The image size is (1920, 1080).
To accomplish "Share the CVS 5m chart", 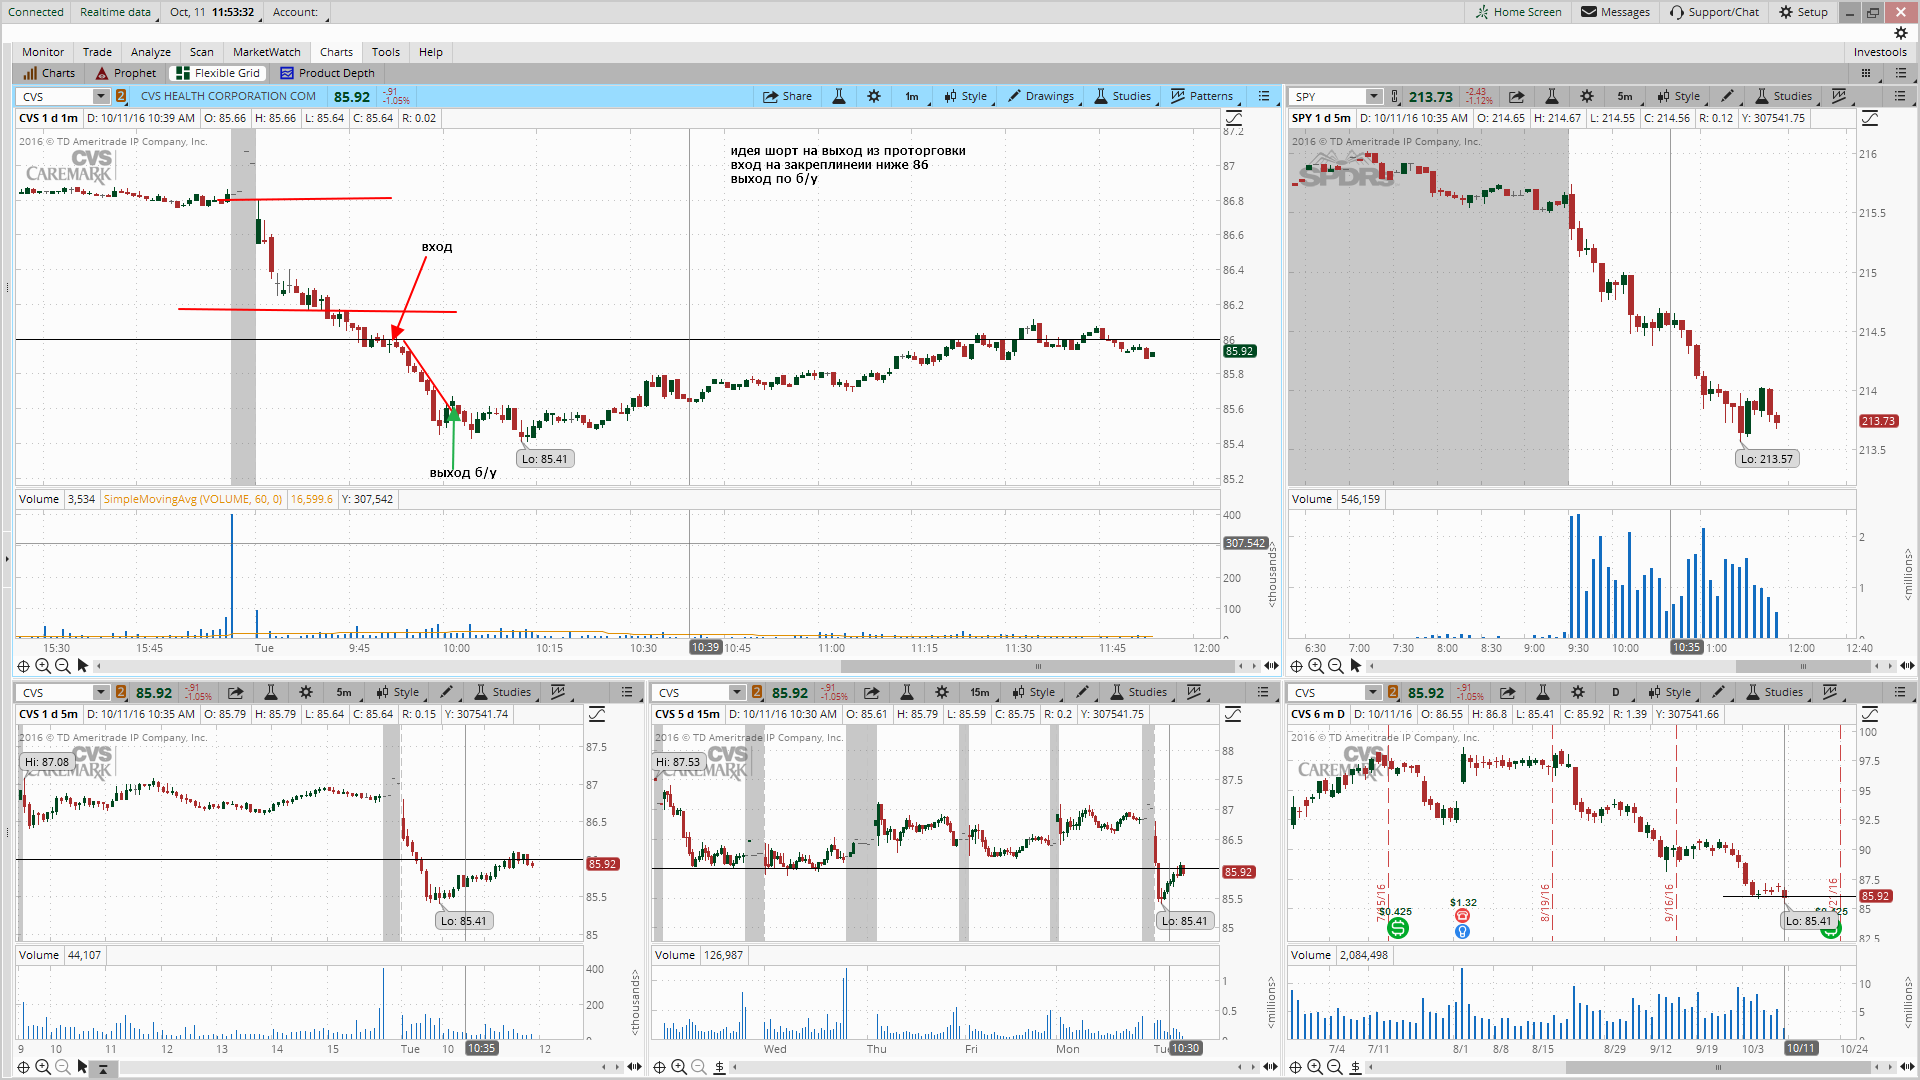I will [x=235, y=692].
